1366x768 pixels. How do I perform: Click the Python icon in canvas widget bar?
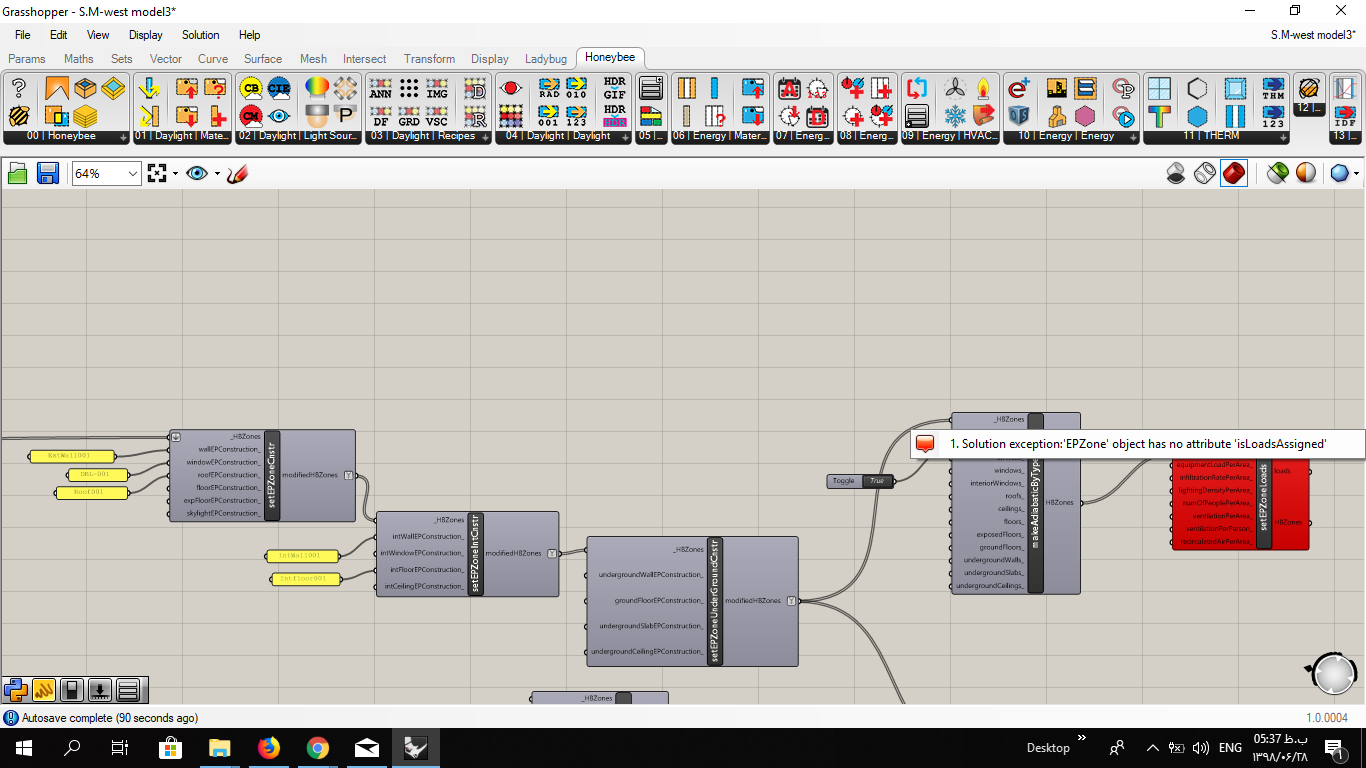(x=16, y=689)
